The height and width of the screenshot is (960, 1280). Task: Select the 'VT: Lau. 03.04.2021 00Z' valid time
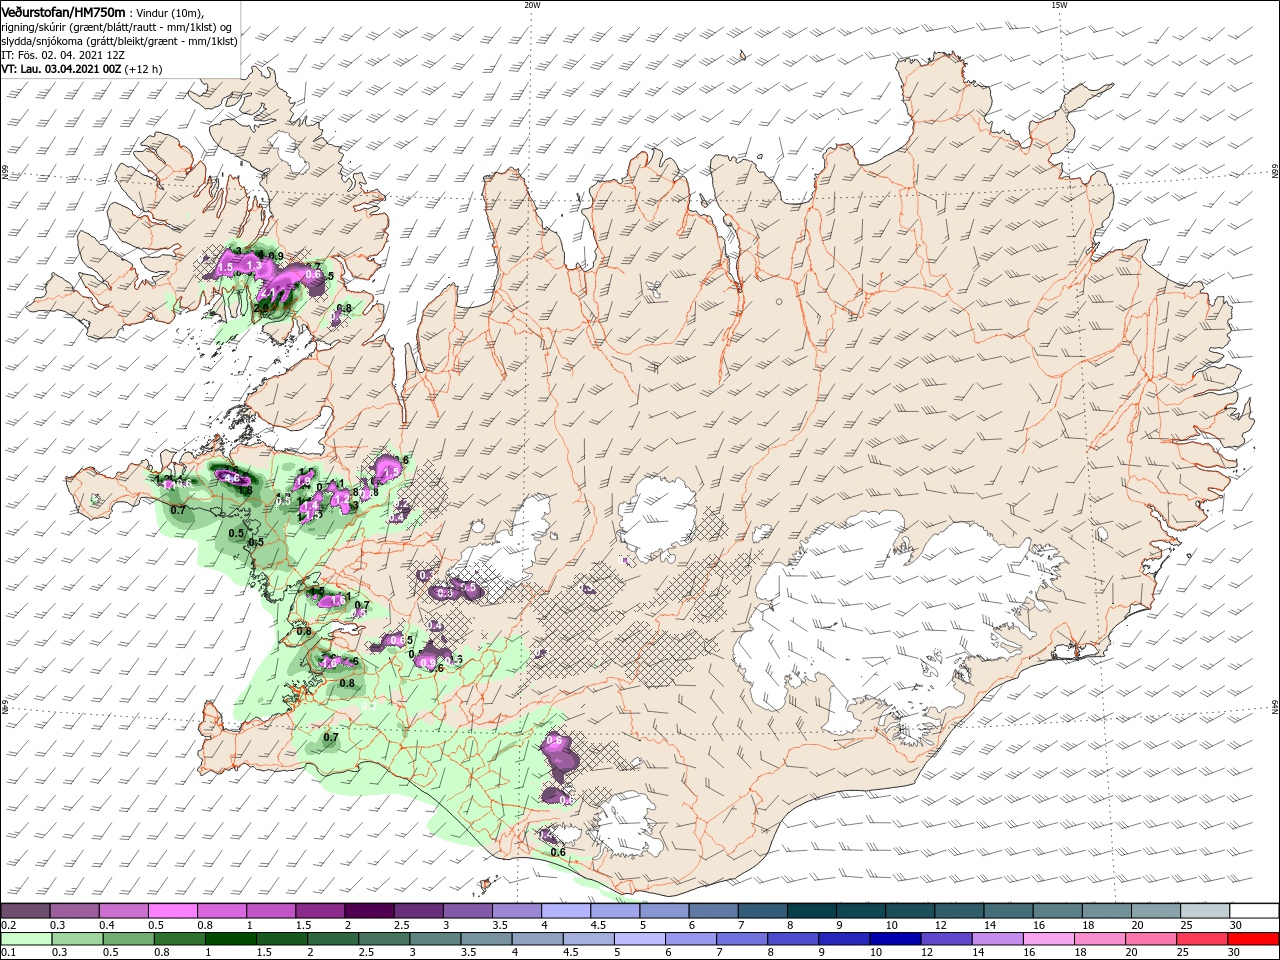[x=61, y=69]
